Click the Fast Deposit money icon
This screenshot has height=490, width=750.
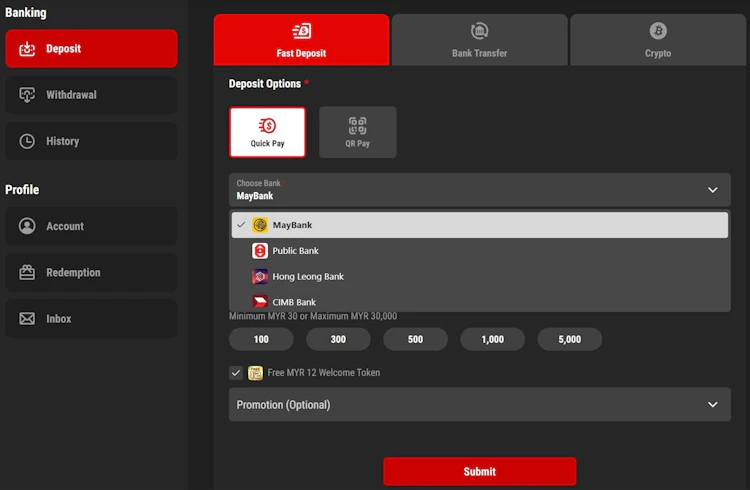click(301, 31)
